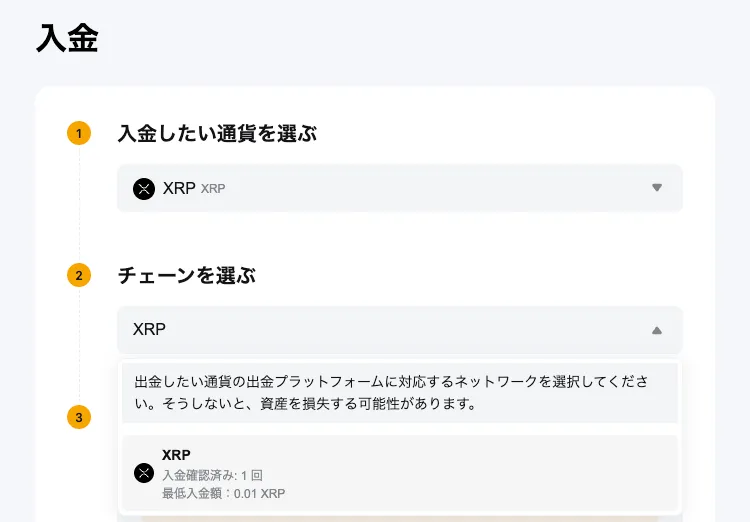This screenshot has width=750, height=522.
Task: Click the 入金確認済み: 1 回 line
Action: click(212, 475)
